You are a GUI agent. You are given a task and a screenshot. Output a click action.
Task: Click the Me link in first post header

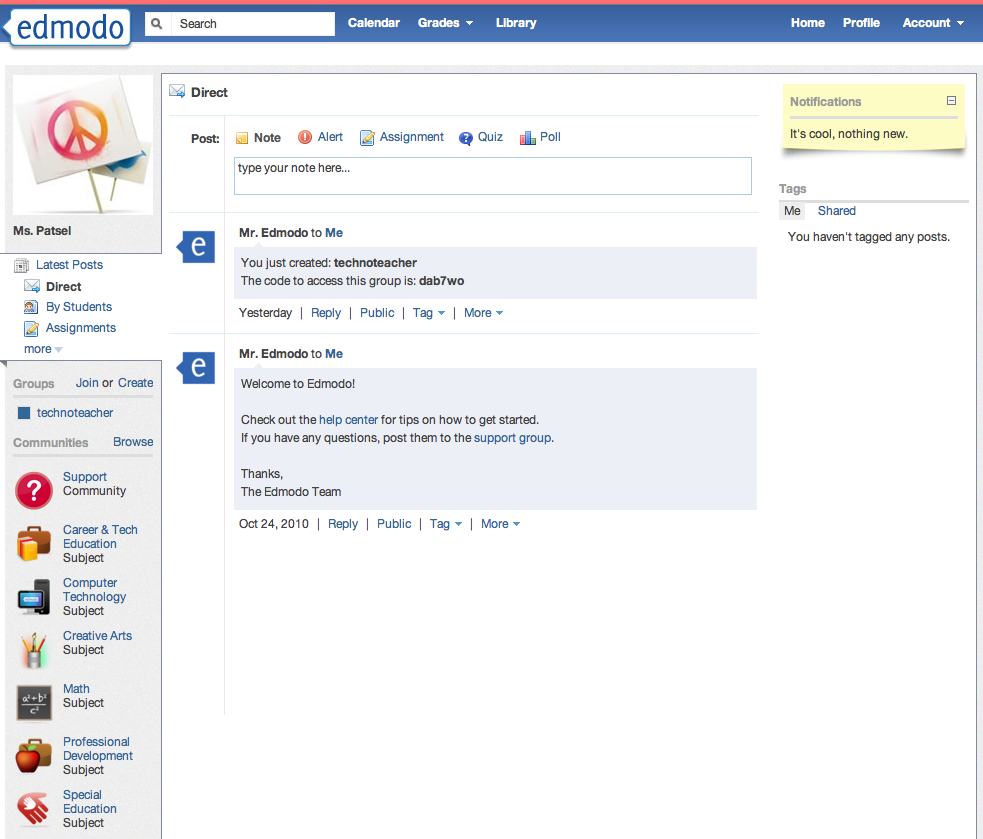point(334,233)
